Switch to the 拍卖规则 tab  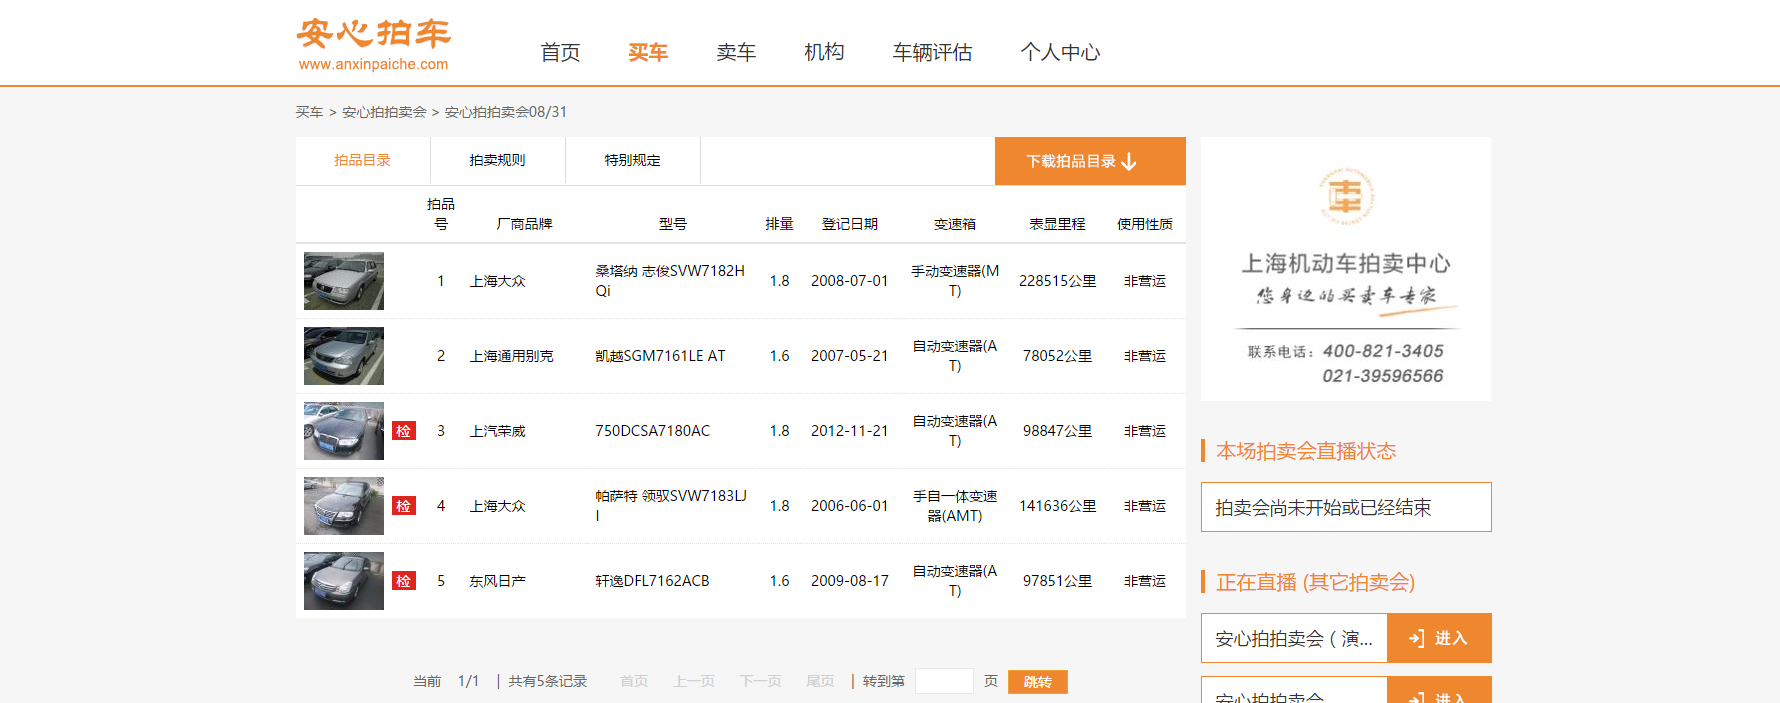[498, 160]
